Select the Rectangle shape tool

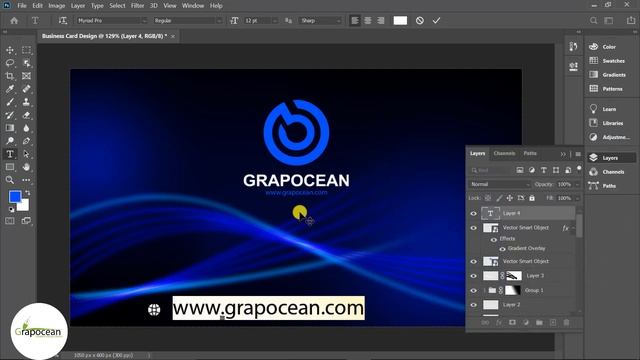(x=10, y=167)
